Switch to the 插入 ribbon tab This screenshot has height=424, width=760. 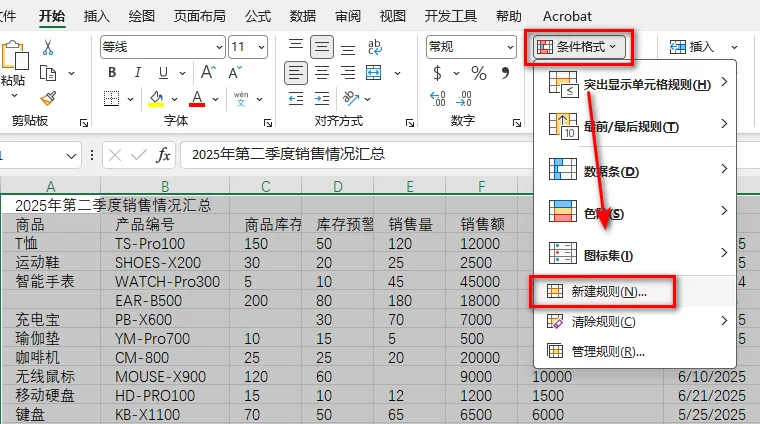[96, 16]
